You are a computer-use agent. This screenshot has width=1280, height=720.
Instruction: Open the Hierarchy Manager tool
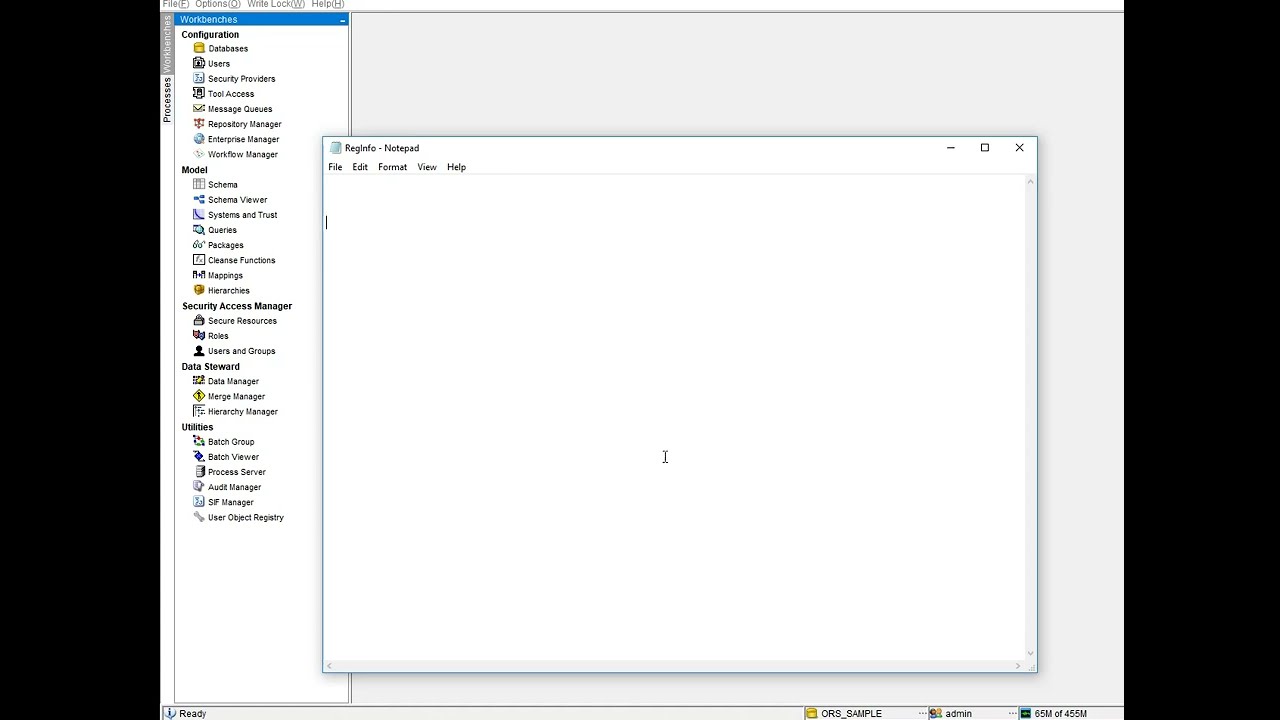tap(242, 412)
